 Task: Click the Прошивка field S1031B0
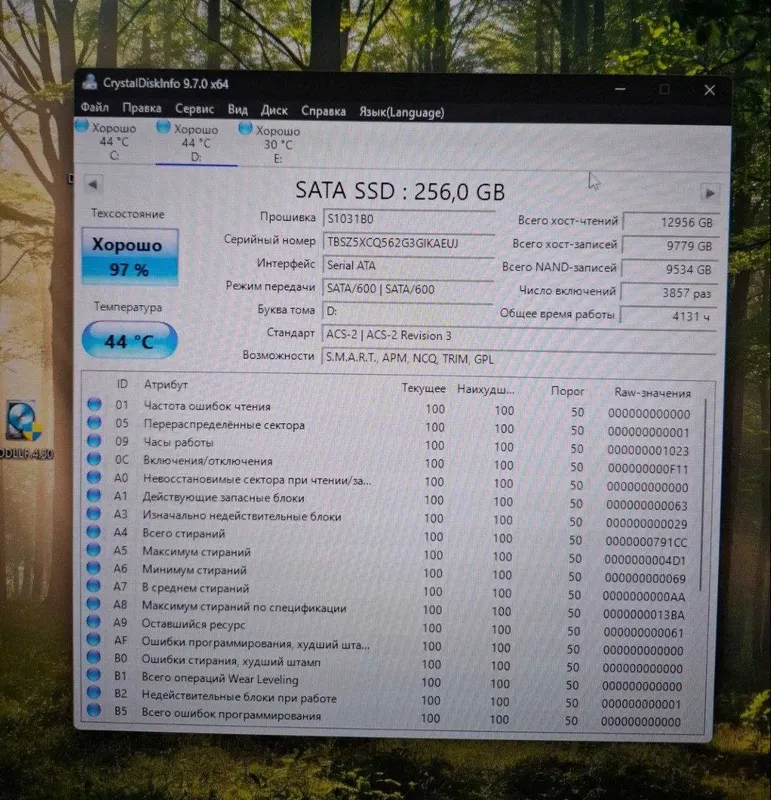click(408, 219)
